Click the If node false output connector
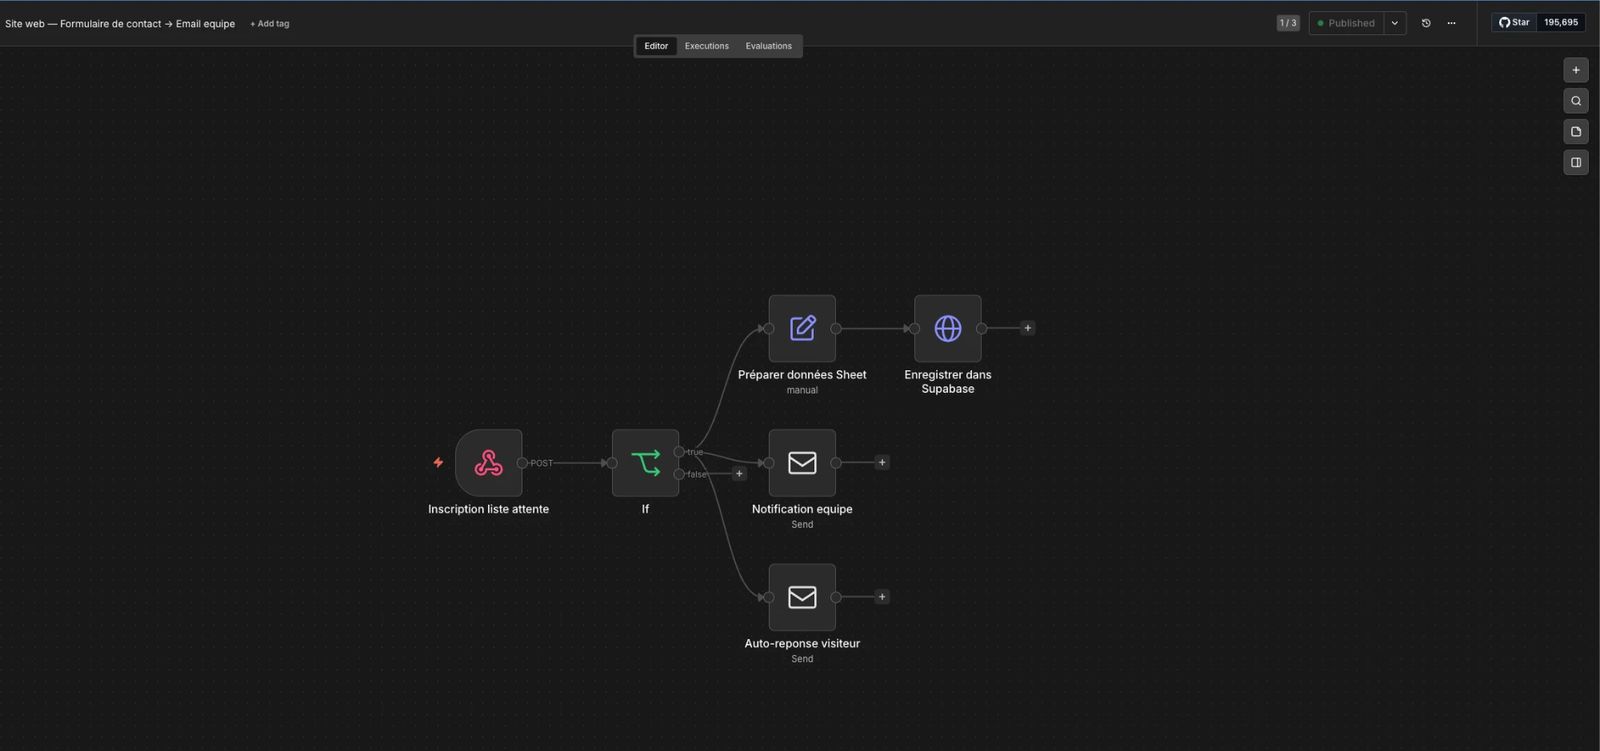 679,474
